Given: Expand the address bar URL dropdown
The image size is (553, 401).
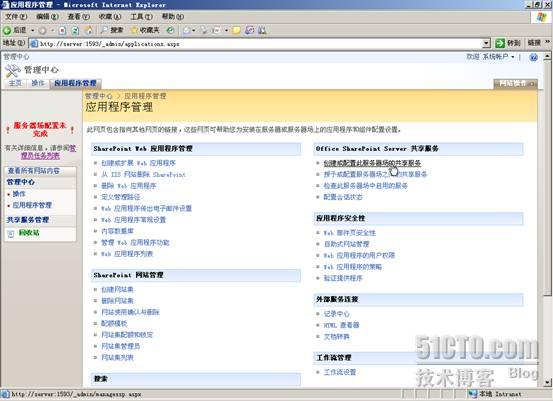Looking at the screenshot, I should coord(486,44).
